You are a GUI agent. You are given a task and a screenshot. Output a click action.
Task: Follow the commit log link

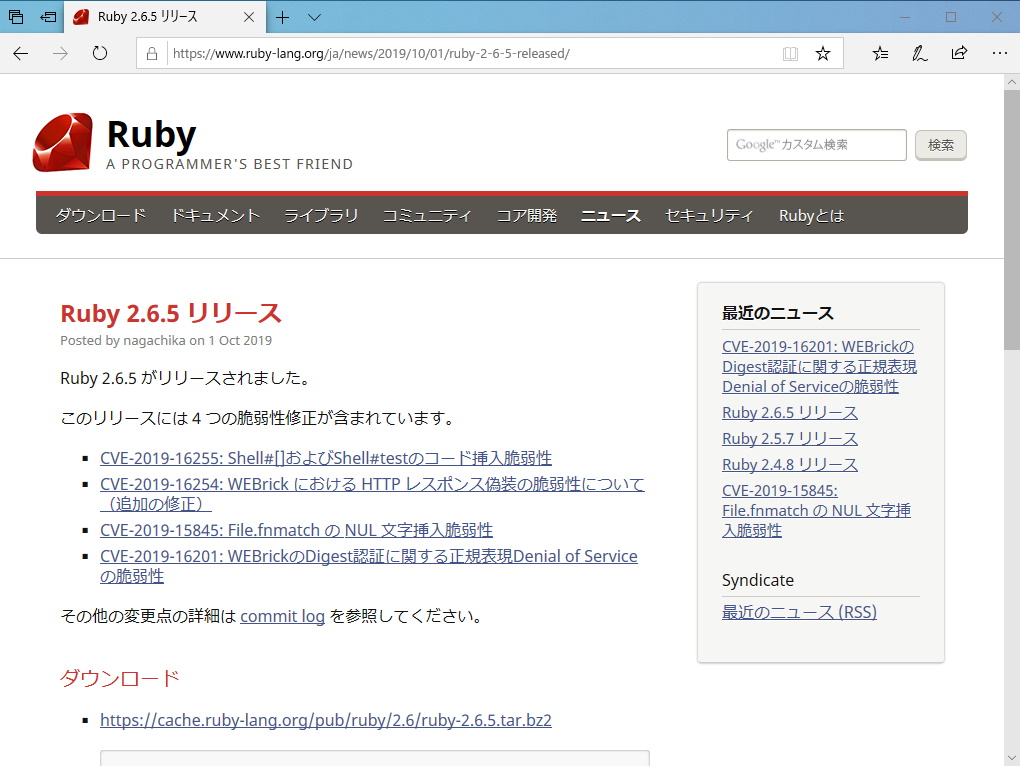click(283, 616)
